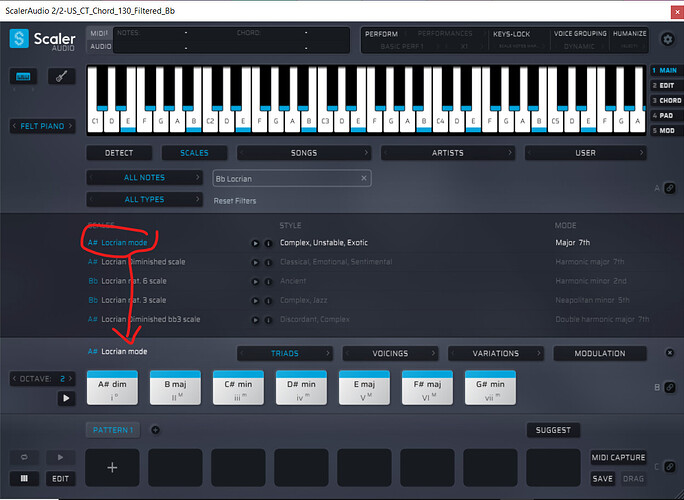Open the TRIADS chord type dropdown
The height and width of the screenshot is (500, 684).
(285, 353)
